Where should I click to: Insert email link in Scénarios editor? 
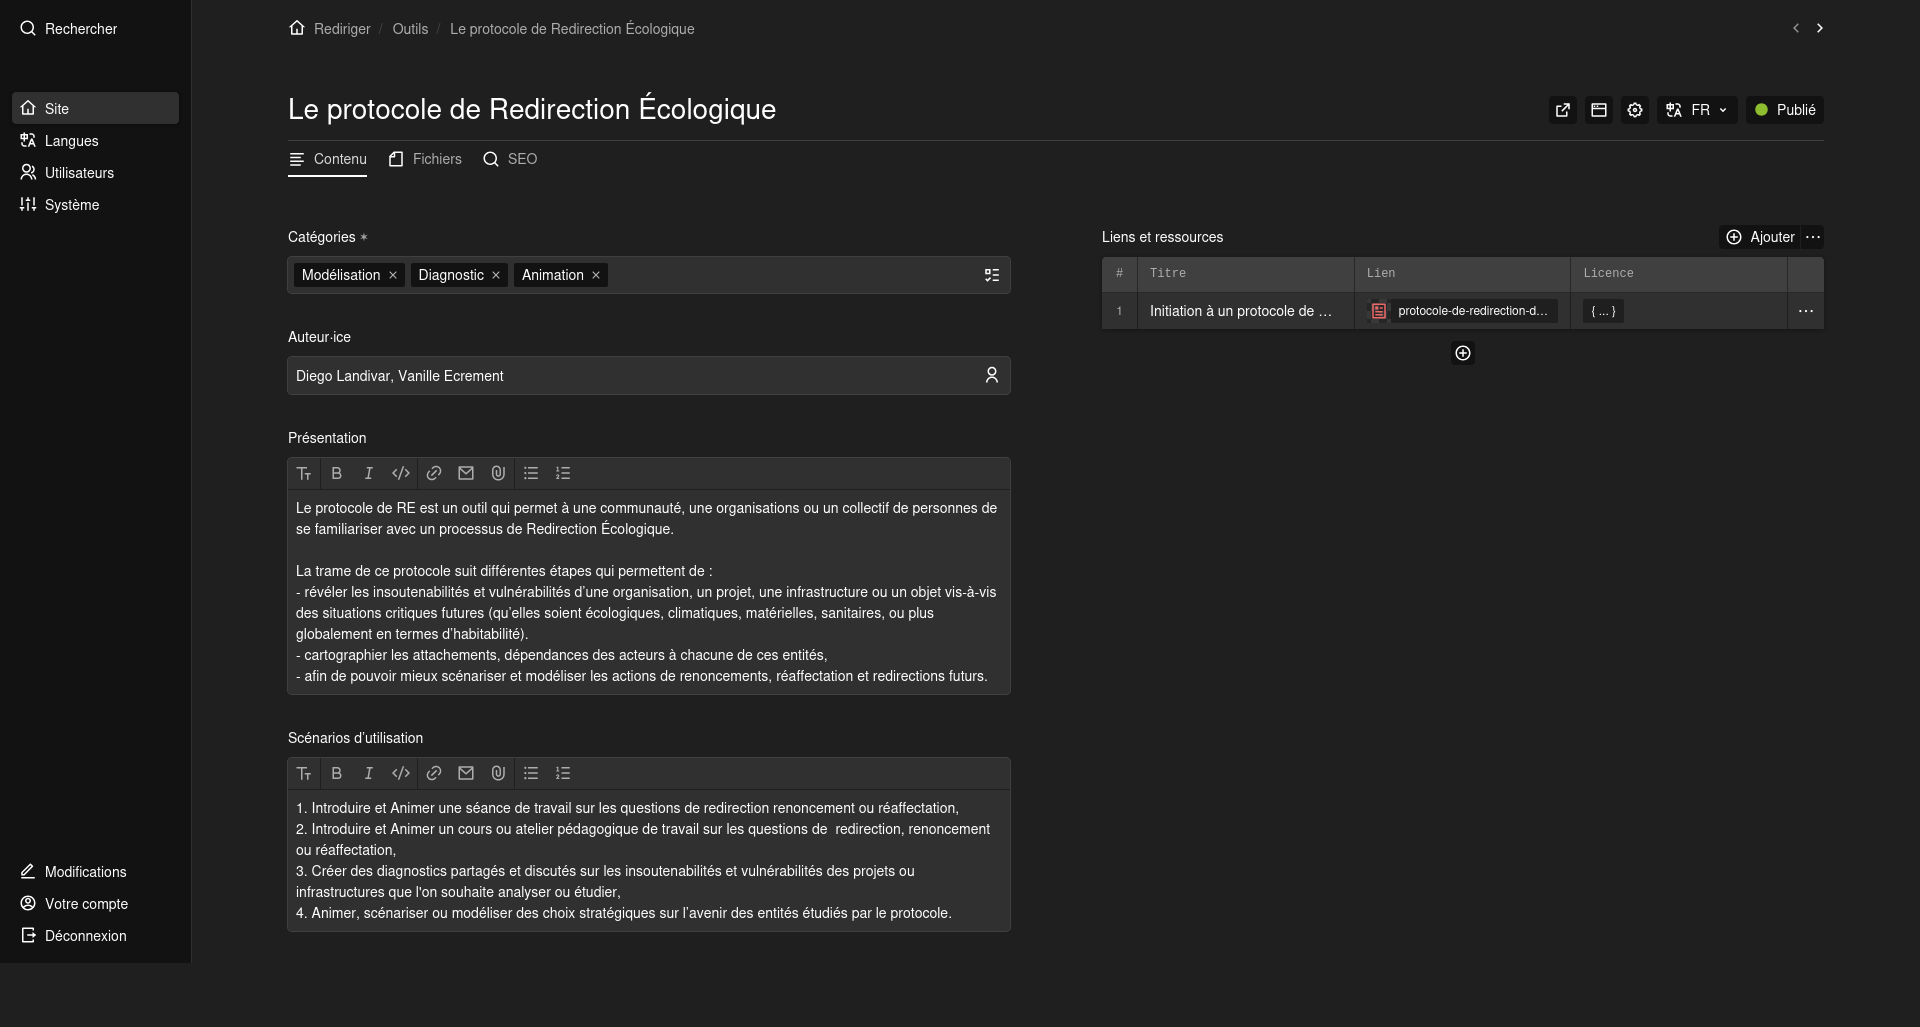click(x=466, y=774)
